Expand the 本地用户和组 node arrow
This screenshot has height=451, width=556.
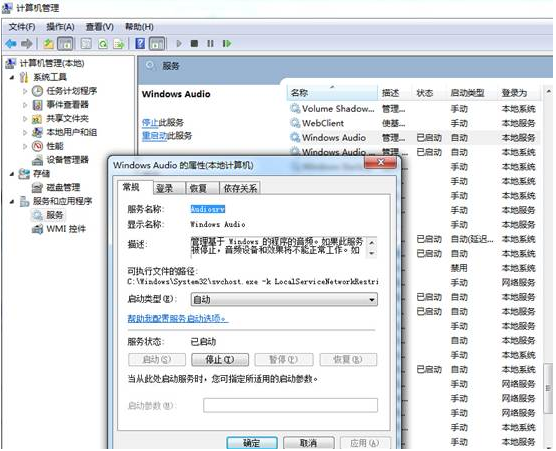click(25, 133)
